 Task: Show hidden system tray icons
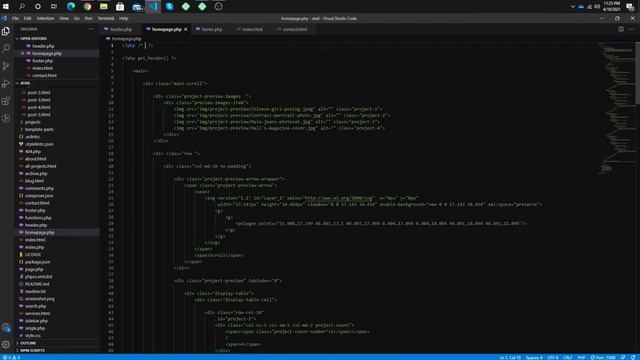tap(572, 7)
